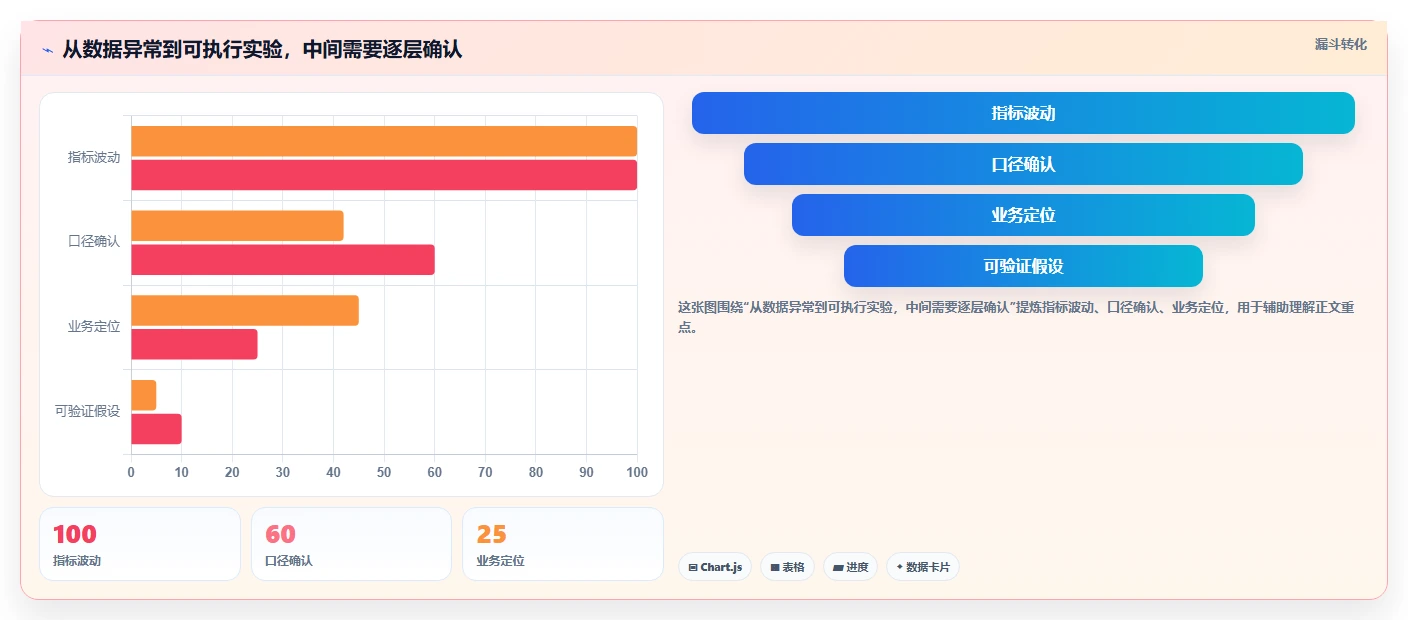Click the Chart.js tag
This screenshot has width=1408, height=620.
[x=715, y=567]
